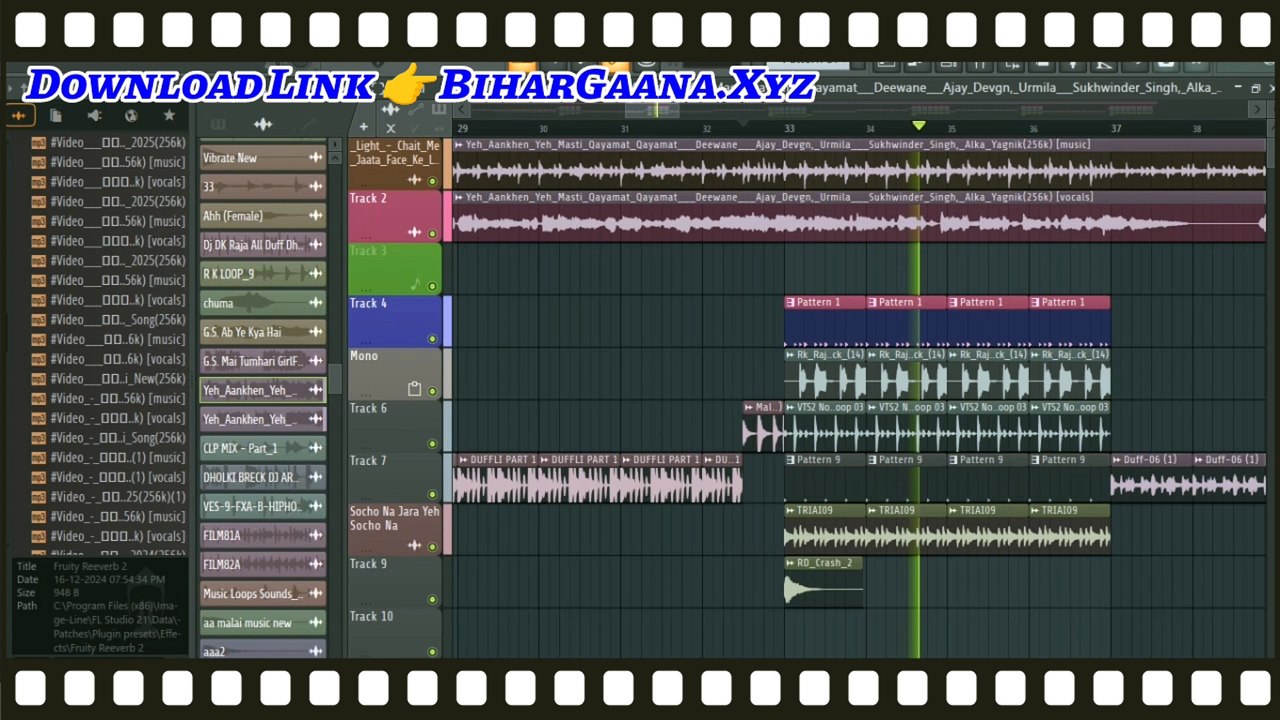Click waveform icon on Socho Na Jara Yeh track
Image resolution: width=1280 pixels, height=720 pixels.
414,546
